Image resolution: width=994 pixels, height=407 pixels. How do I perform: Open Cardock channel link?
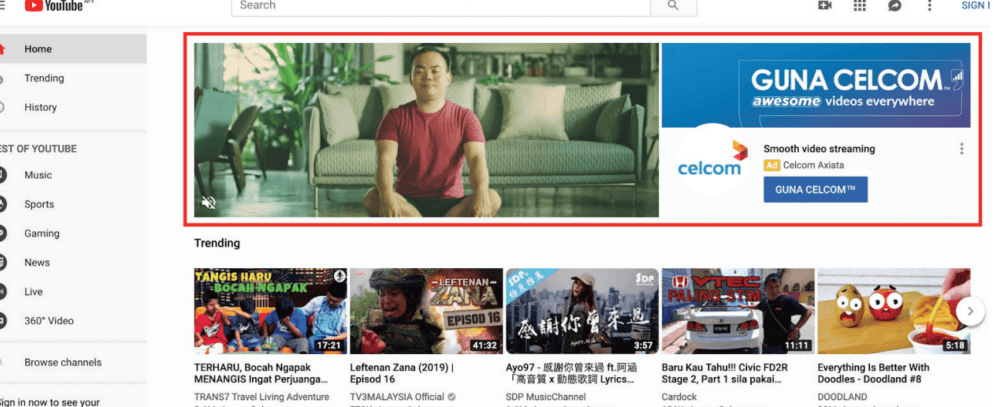[x=679, y=397]
